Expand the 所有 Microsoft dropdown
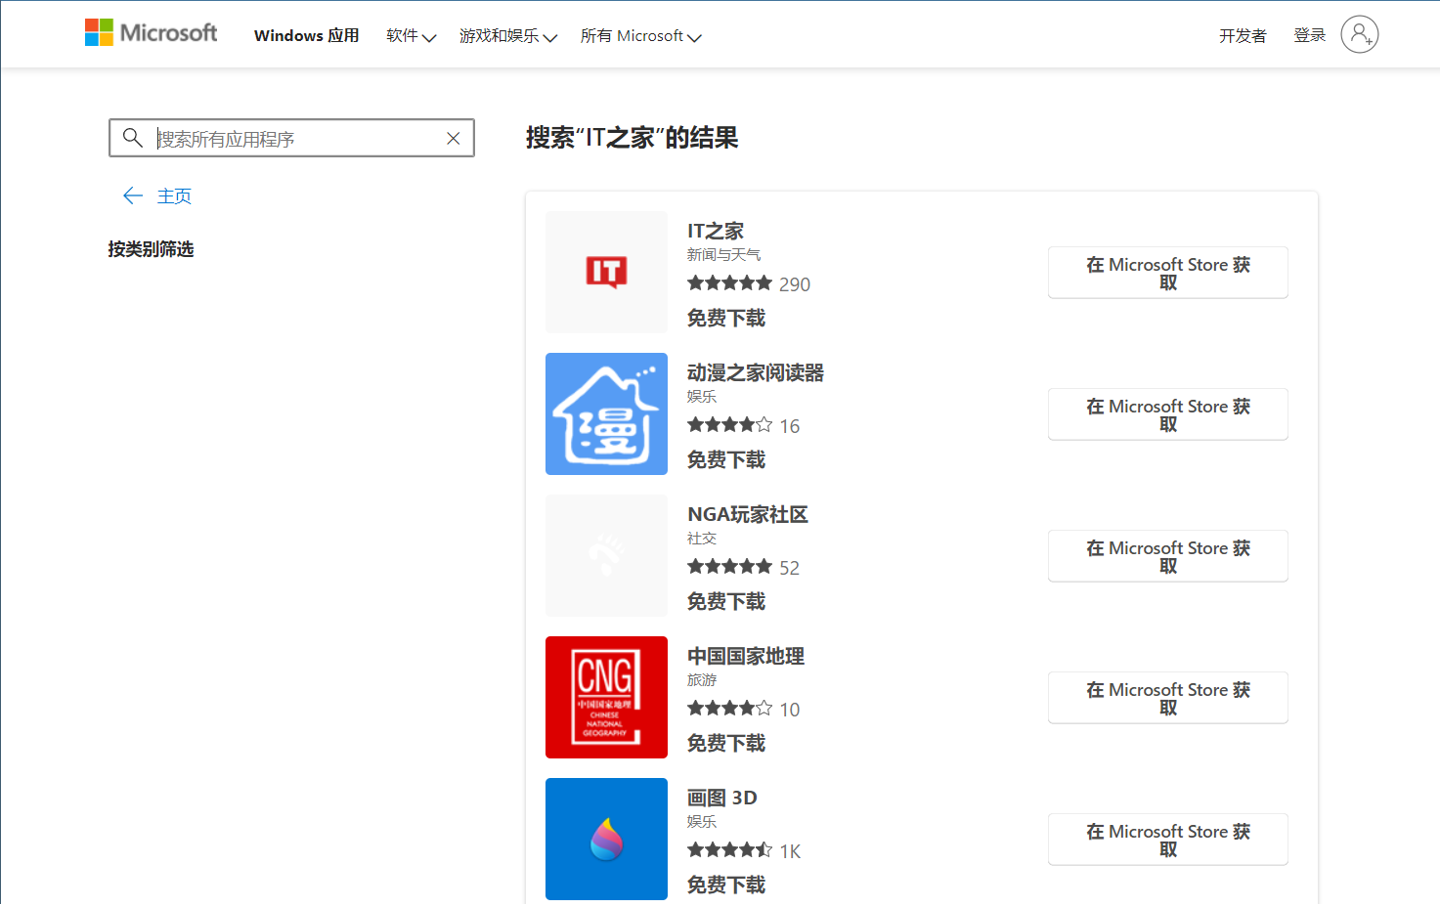 641,36
